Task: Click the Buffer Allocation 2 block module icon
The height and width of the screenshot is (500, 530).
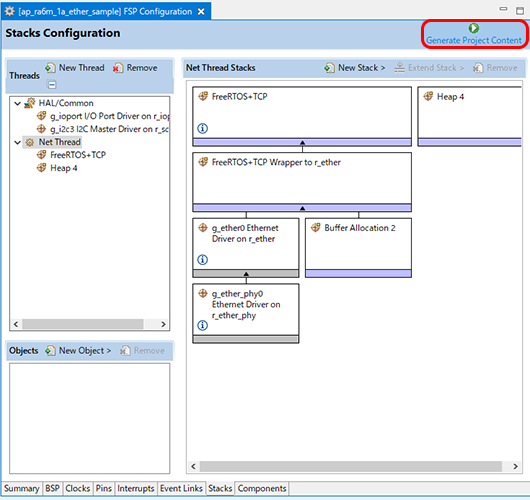Action: [x=316, y=228]
